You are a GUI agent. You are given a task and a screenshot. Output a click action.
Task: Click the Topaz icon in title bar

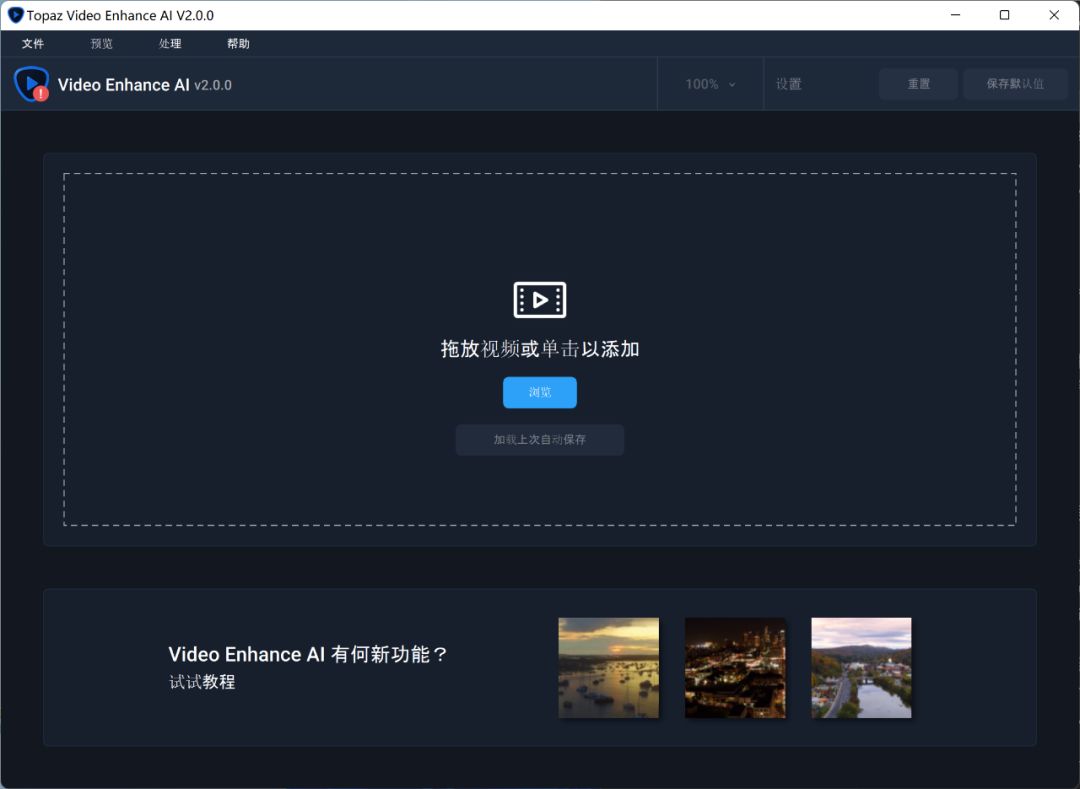point(15,15)
